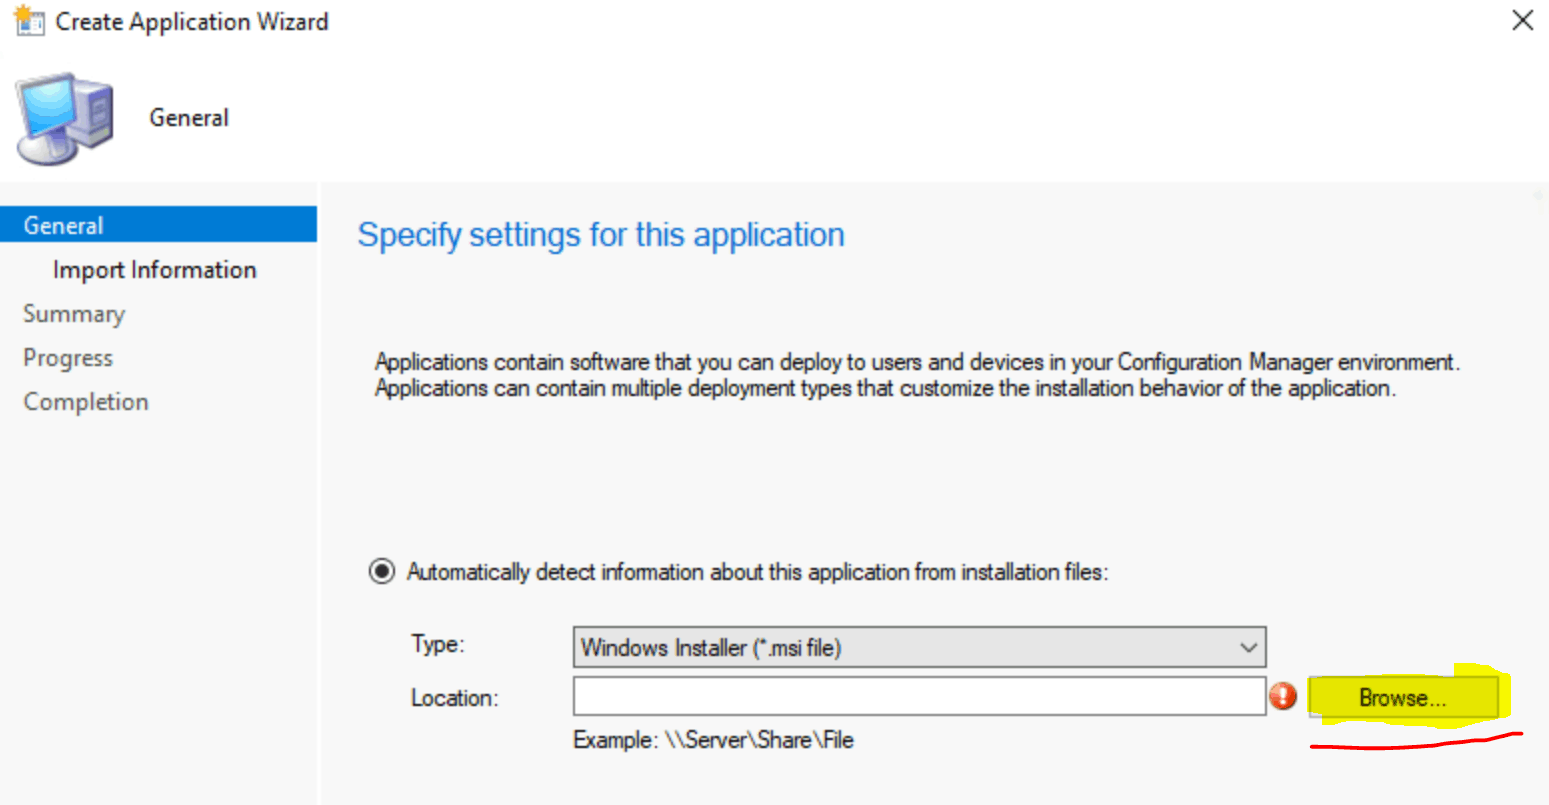Click the Specify settings for this application heading
The image size is (1549, 805).
601,235
